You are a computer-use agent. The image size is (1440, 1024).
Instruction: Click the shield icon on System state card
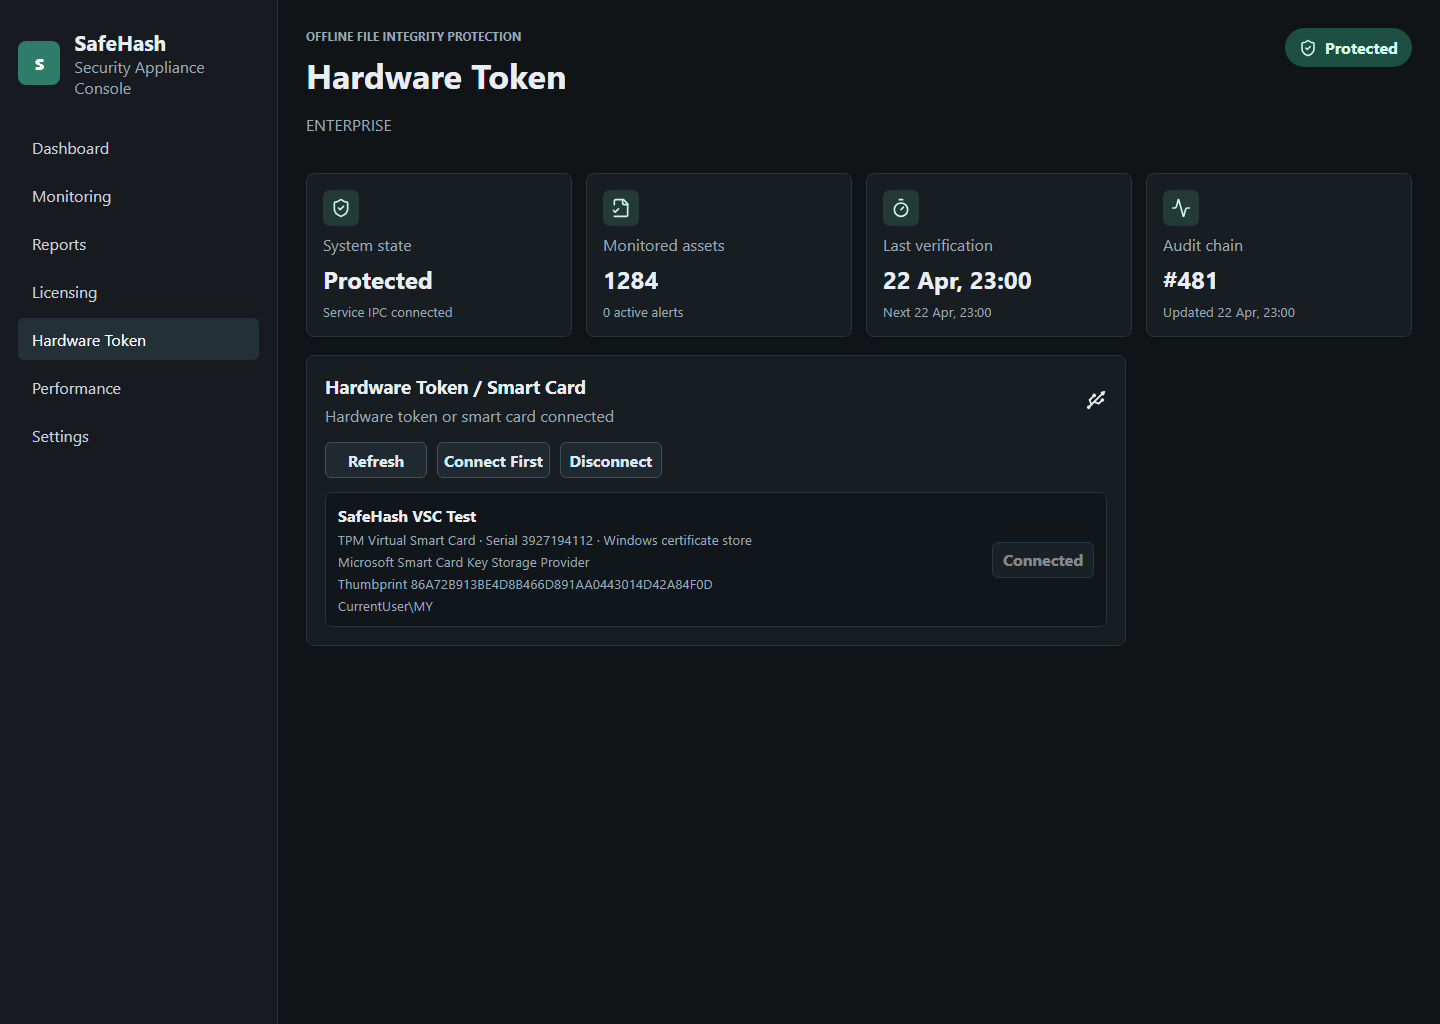(x=341, y=208)
